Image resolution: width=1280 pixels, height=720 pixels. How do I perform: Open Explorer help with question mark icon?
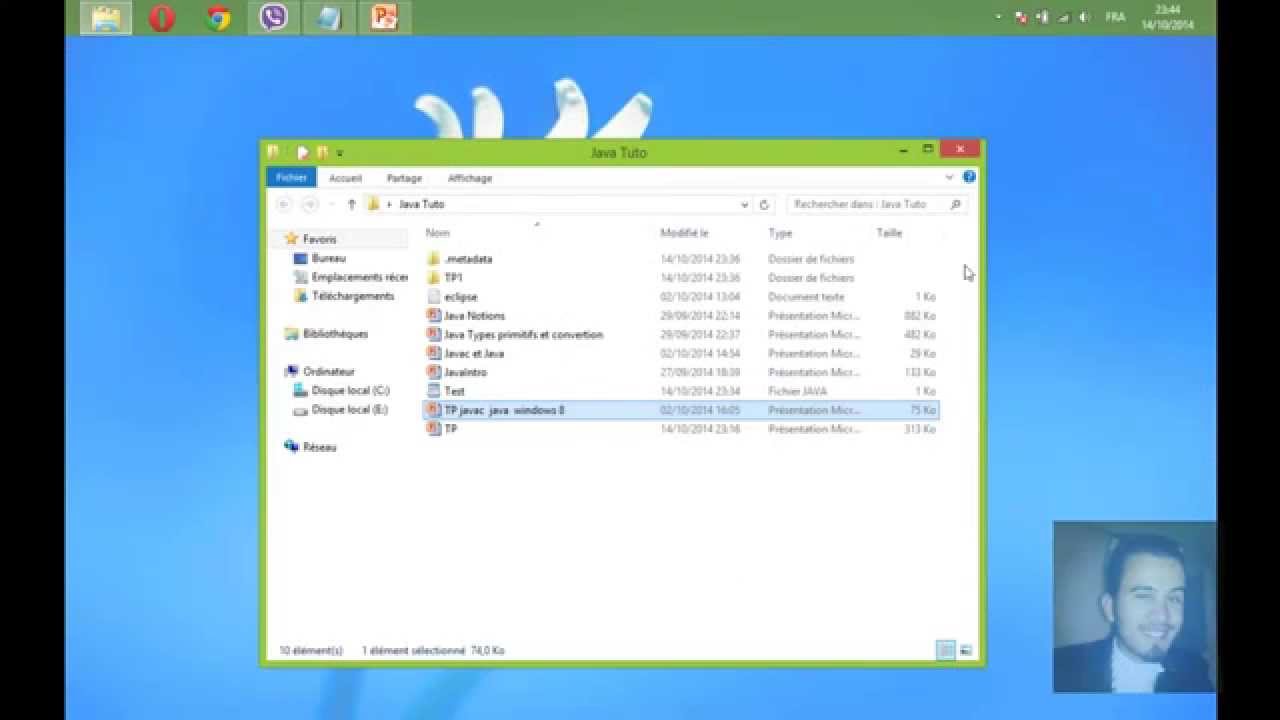(969, 177)
